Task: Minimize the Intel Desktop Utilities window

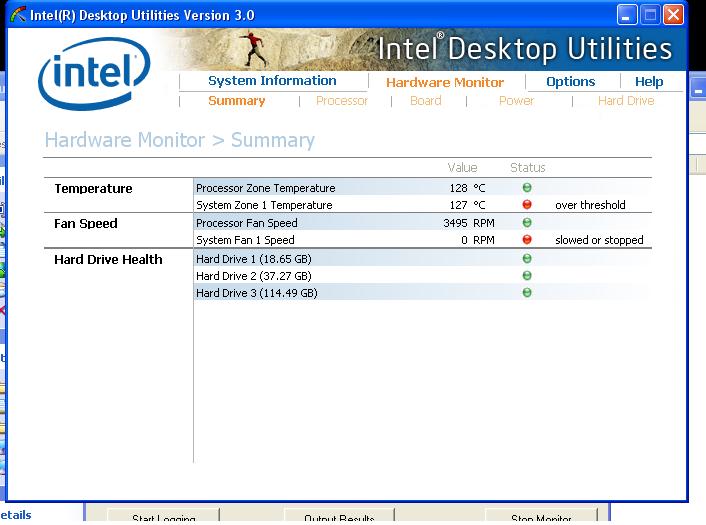Action: coord(626,15)
